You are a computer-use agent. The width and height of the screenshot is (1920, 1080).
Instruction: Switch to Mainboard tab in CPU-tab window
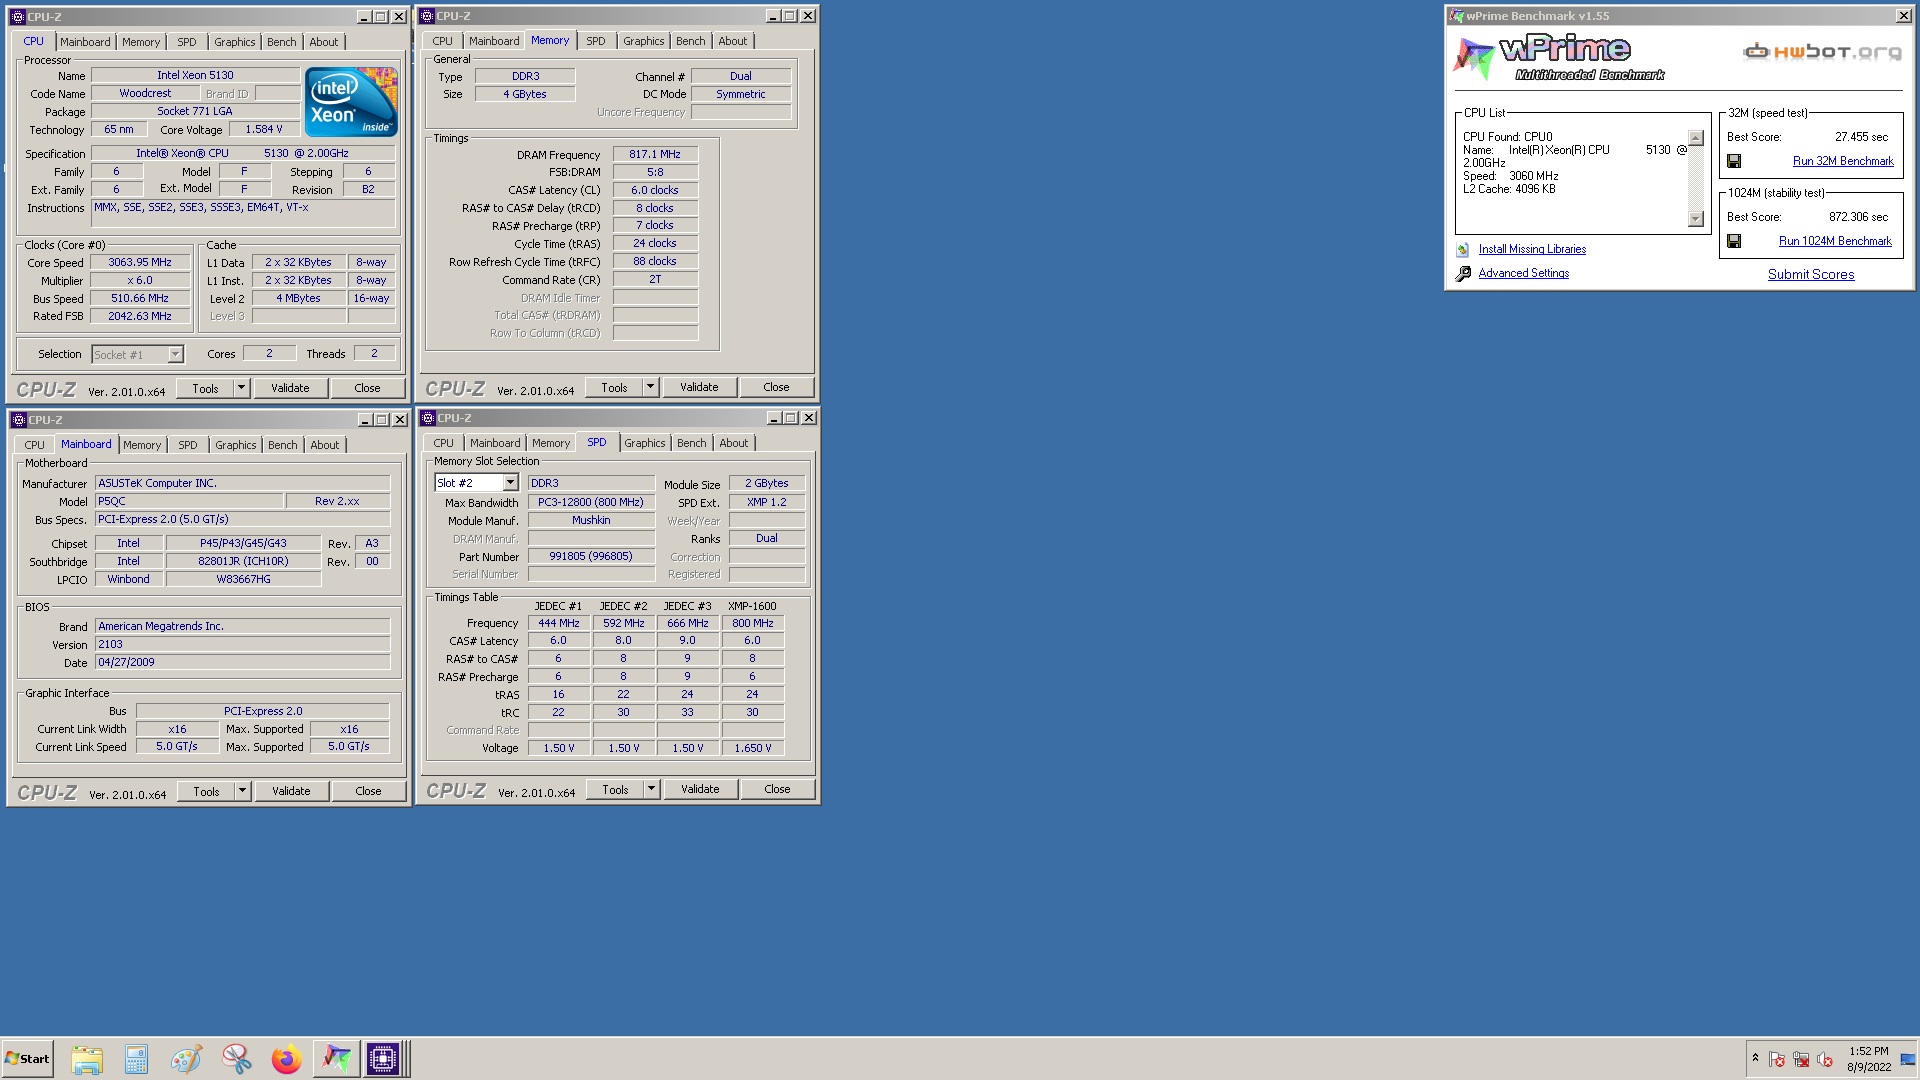pos(85,42)
